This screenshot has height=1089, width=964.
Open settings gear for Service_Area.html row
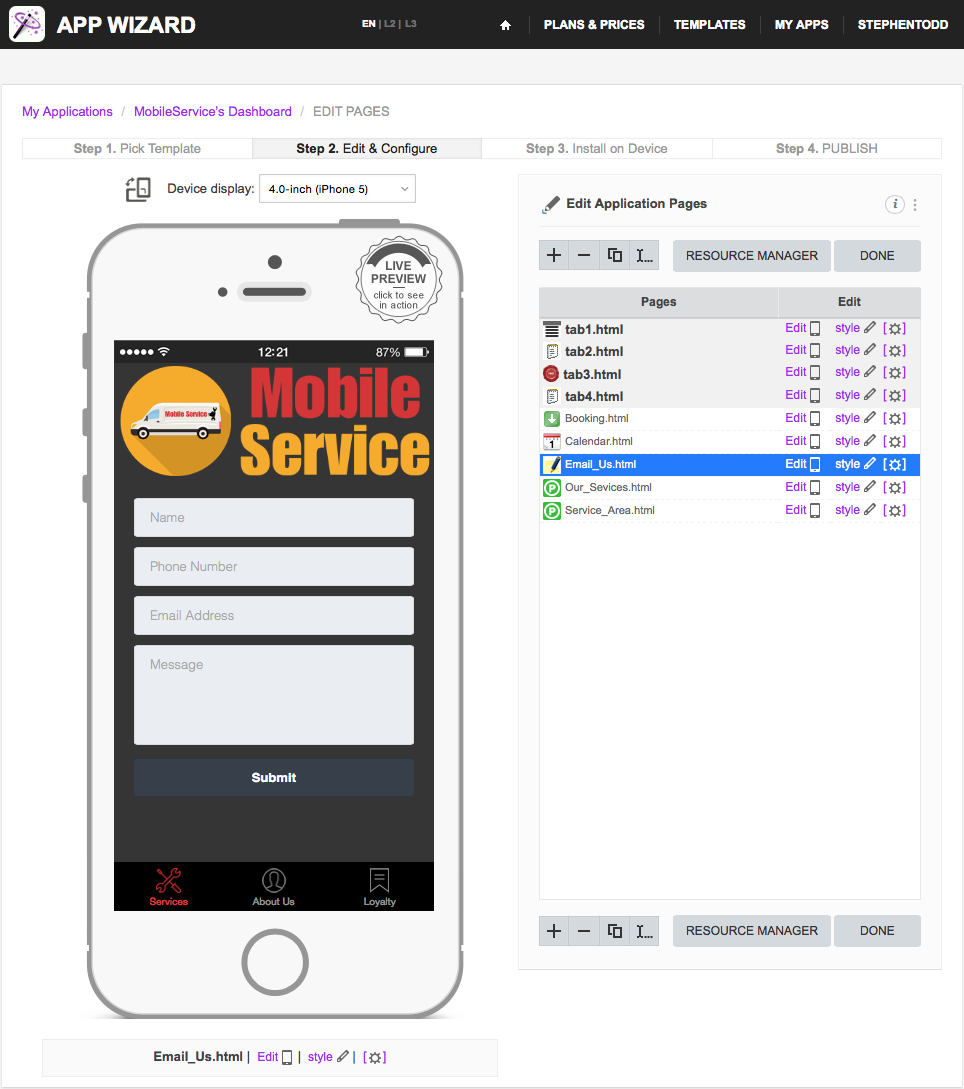[x=895, y=510]
